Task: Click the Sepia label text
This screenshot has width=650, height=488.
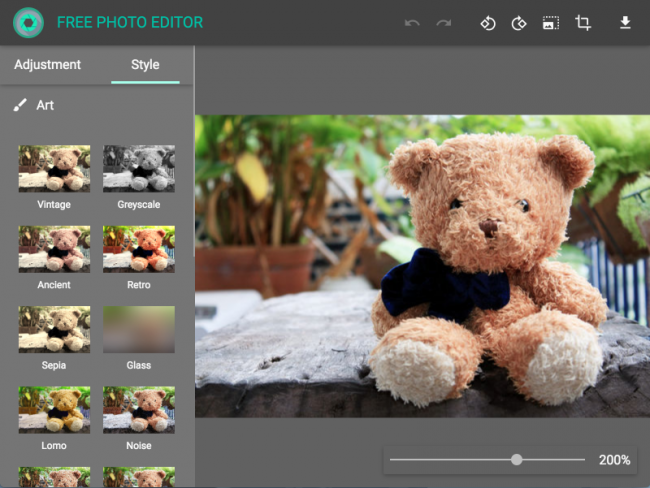Action: [54, 365]
